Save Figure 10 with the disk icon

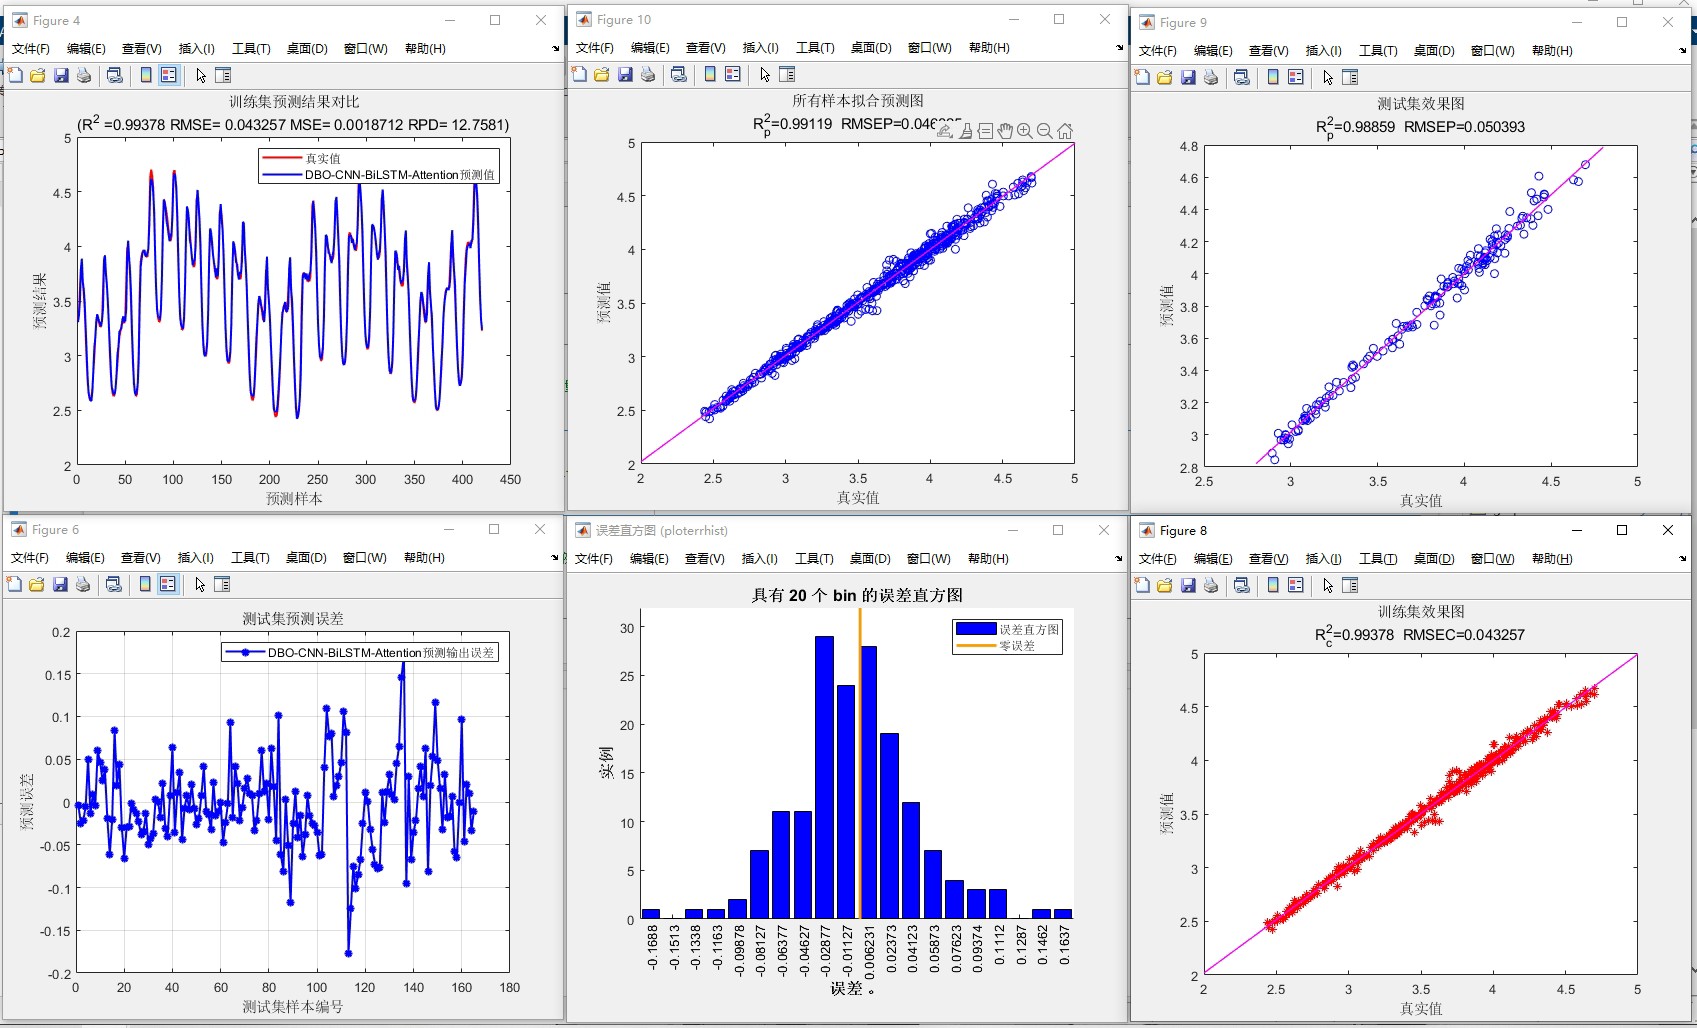pyautogui.click(x=625, y=74)
